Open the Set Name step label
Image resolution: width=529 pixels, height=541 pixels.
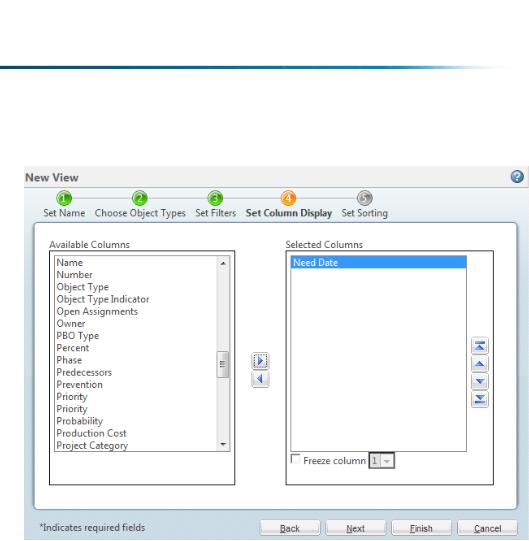point(64,213)
